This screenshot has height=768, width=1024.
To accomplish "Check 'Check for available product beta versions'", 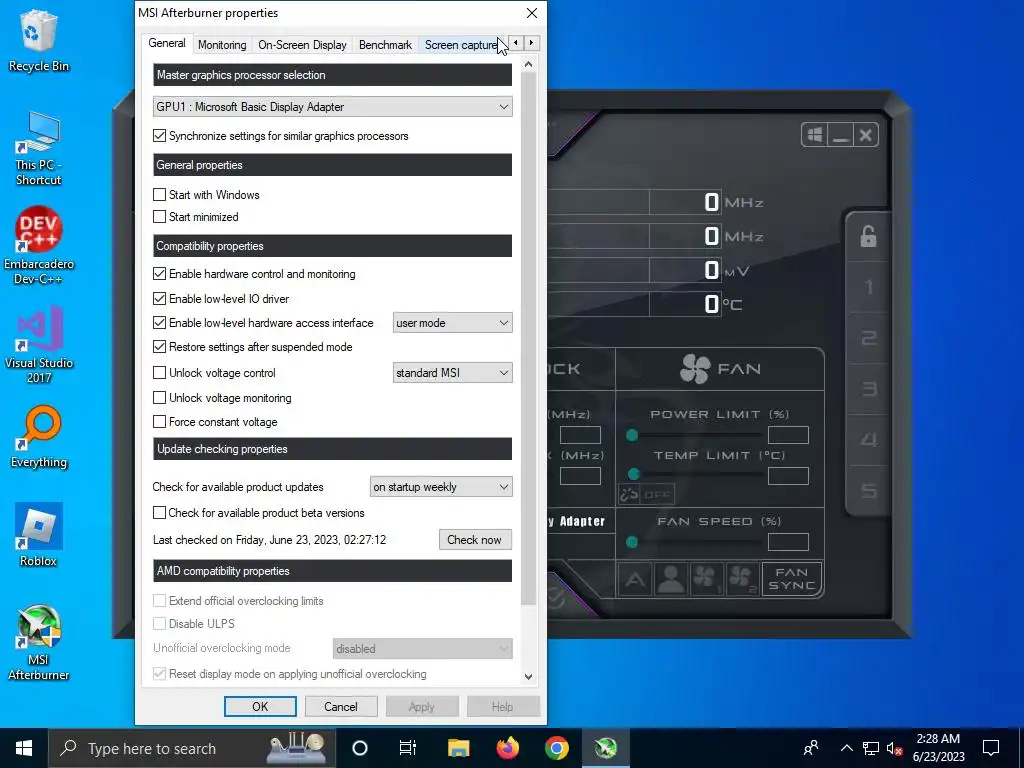I will (x=159, y=513).
